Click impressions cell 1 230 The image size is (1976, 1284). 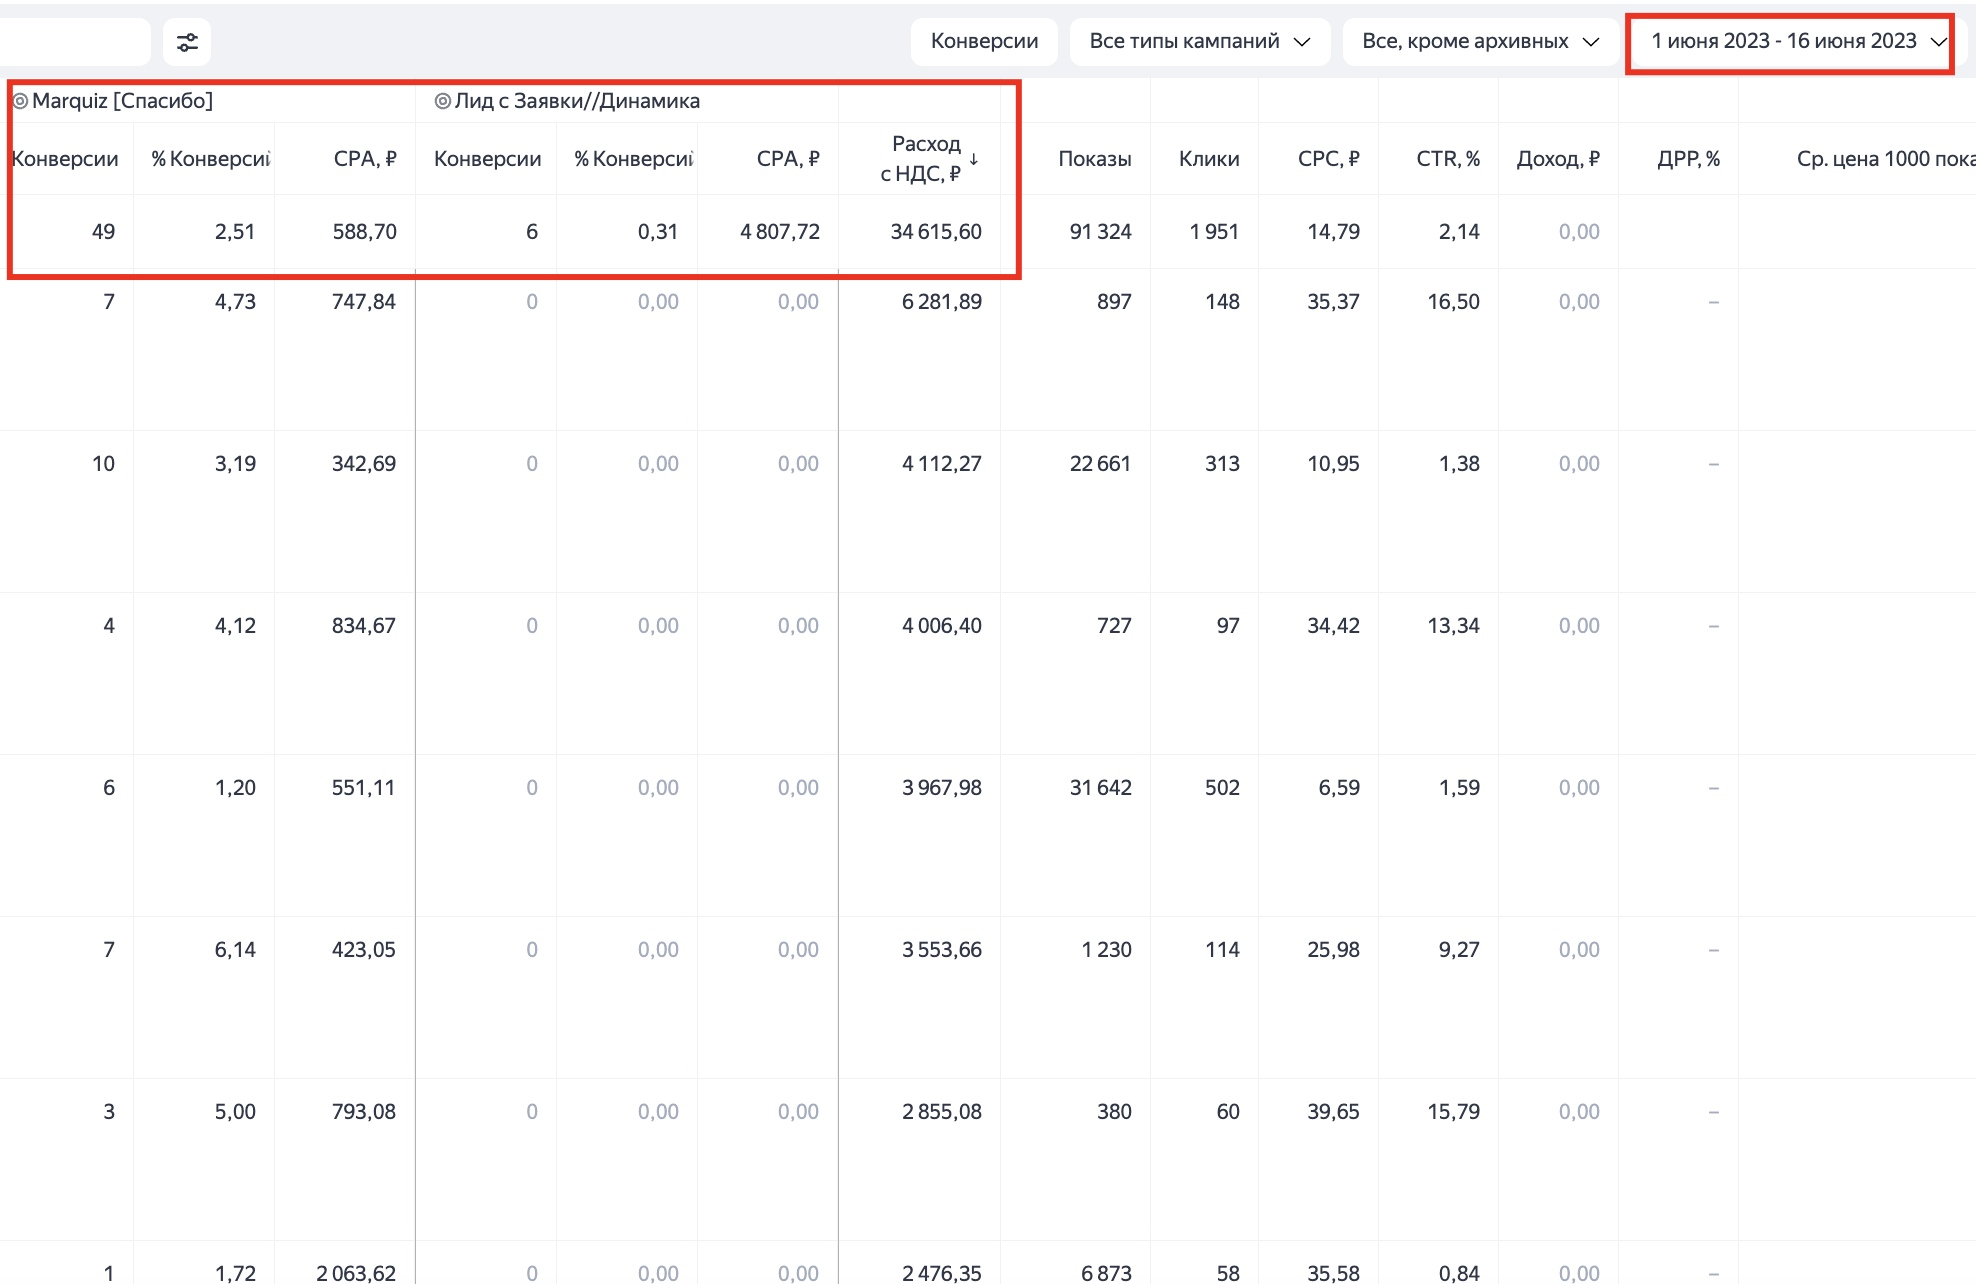(x=1106, y=950)
